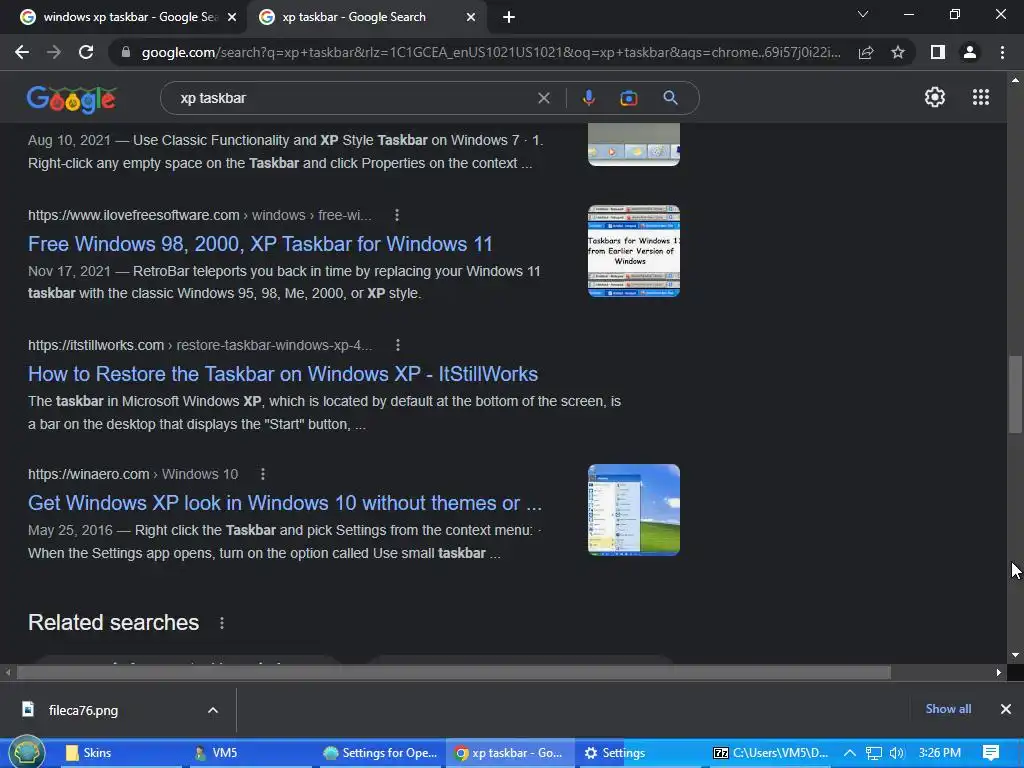Open more options for ilovefreesoftware result
This screenshot has width=1024, height=768.
click(x=397, y=215)
